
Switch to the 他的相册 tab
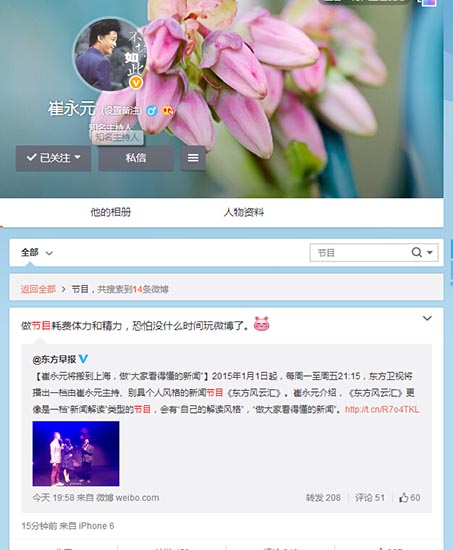pos(111,212)
